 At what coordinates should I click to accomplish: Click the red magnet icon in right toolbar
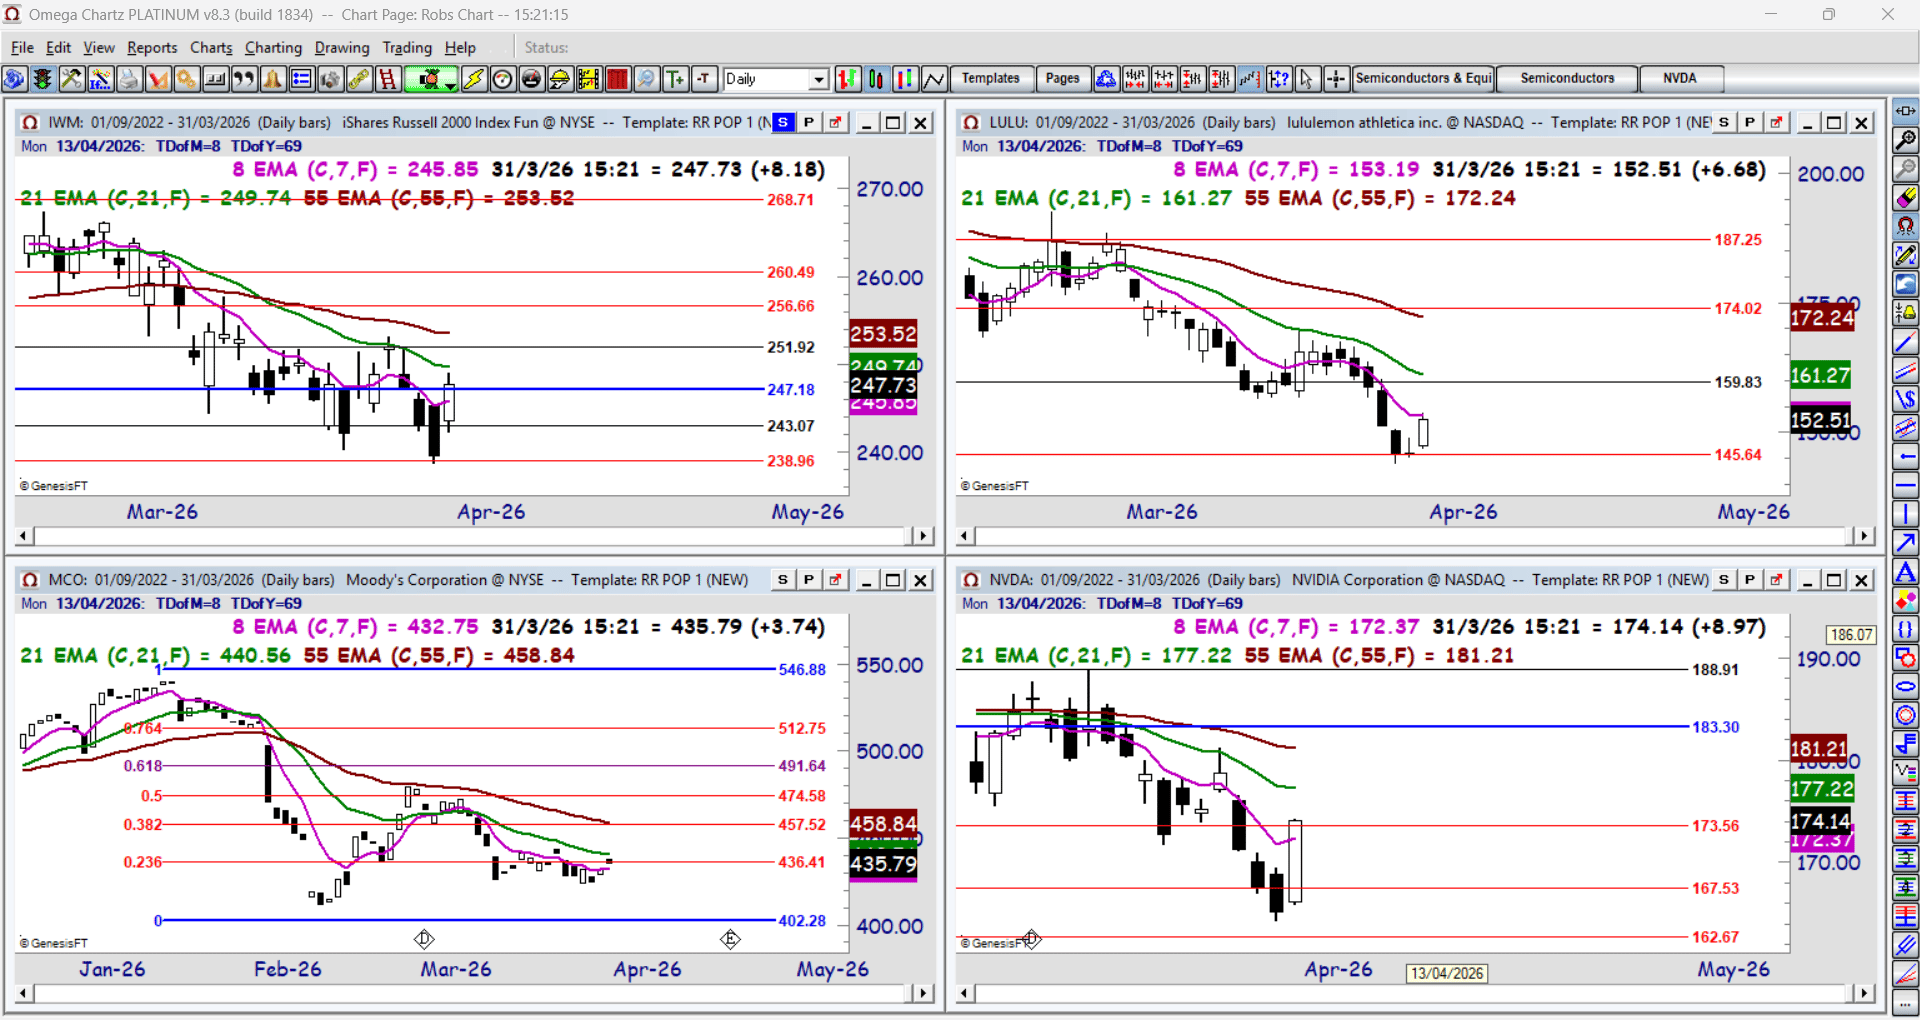pyautogui.click(x=1906, y=226)
